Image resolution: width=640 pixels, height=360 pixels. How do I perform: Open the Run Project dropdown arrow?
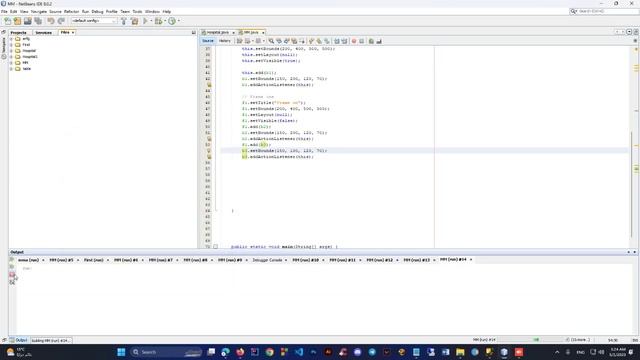(151, 21)
